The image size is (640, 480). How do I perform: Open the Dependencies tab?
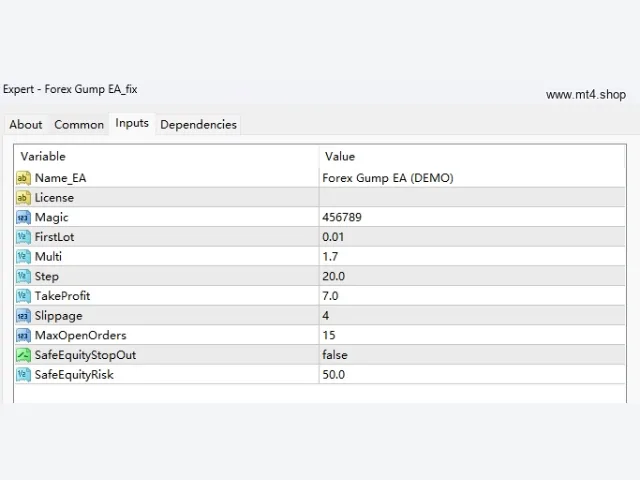198,124
